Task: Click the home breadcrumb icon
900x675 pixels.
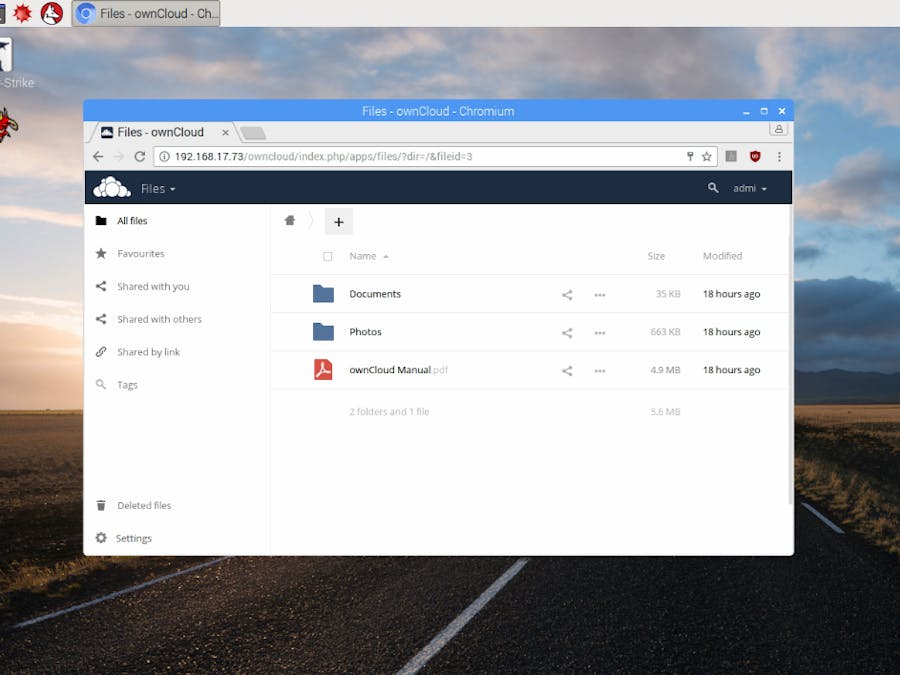Action: 290,221
